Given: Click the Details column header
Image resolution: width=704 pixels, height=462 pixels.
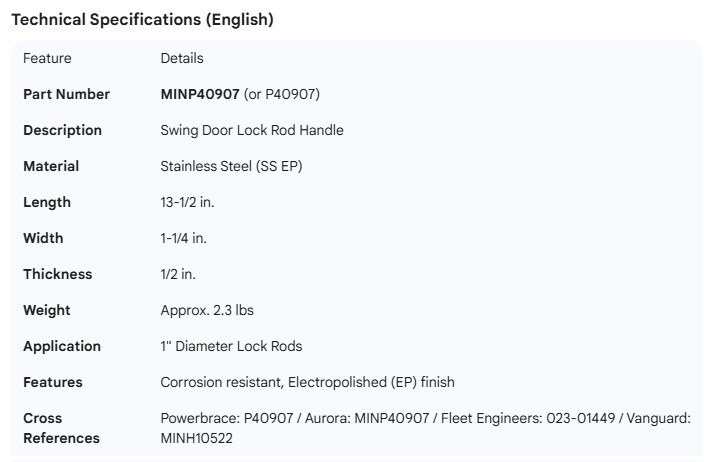Looking at the screenshot, I should (181, 58).
